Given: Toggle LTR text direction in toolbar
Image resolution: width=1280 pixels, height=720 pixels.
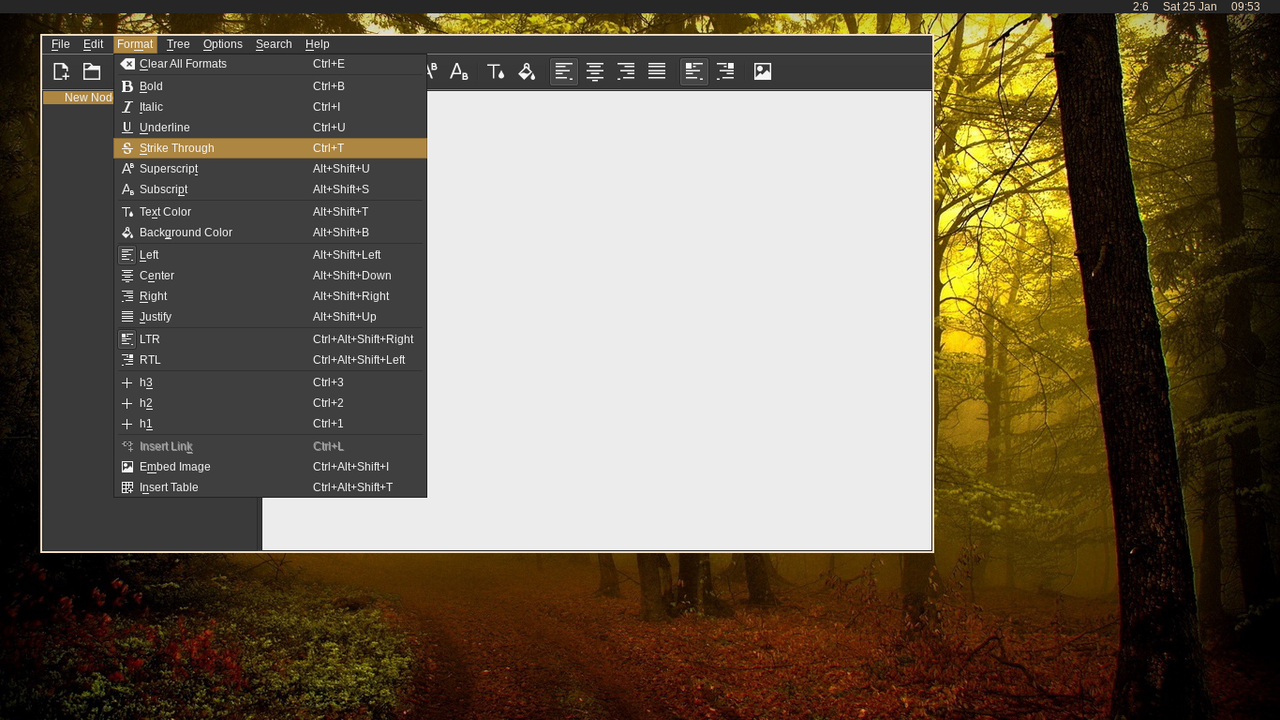Looking at the screenshot, I should [x=694, y=71].
